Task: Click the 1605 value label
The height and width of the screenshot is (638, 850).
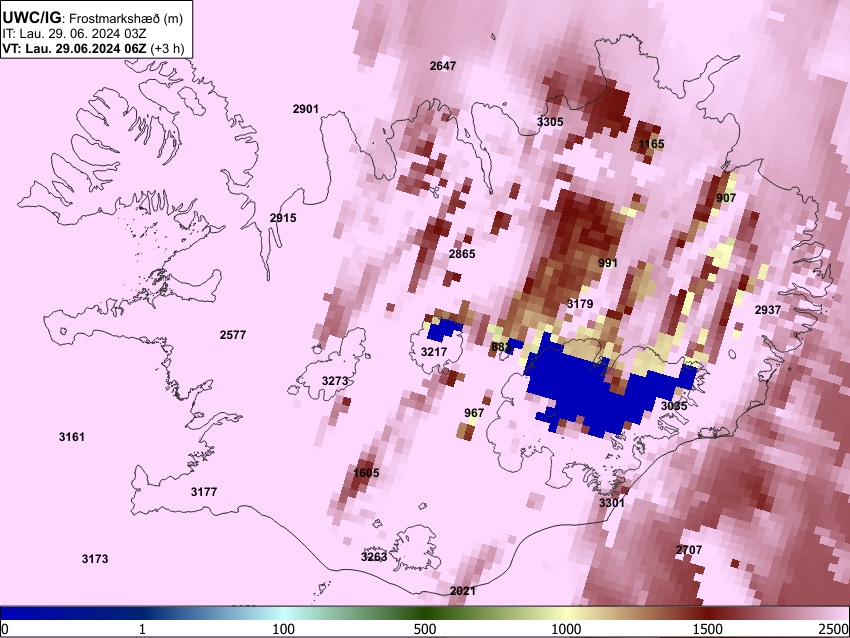Action: [366, 473]
